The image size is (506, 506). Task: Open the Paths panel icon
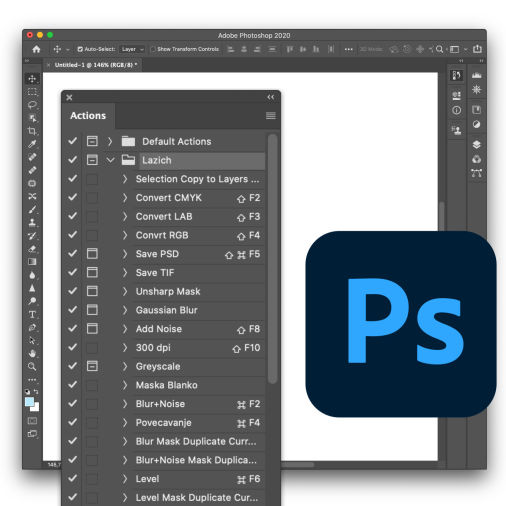click(477, 173)
